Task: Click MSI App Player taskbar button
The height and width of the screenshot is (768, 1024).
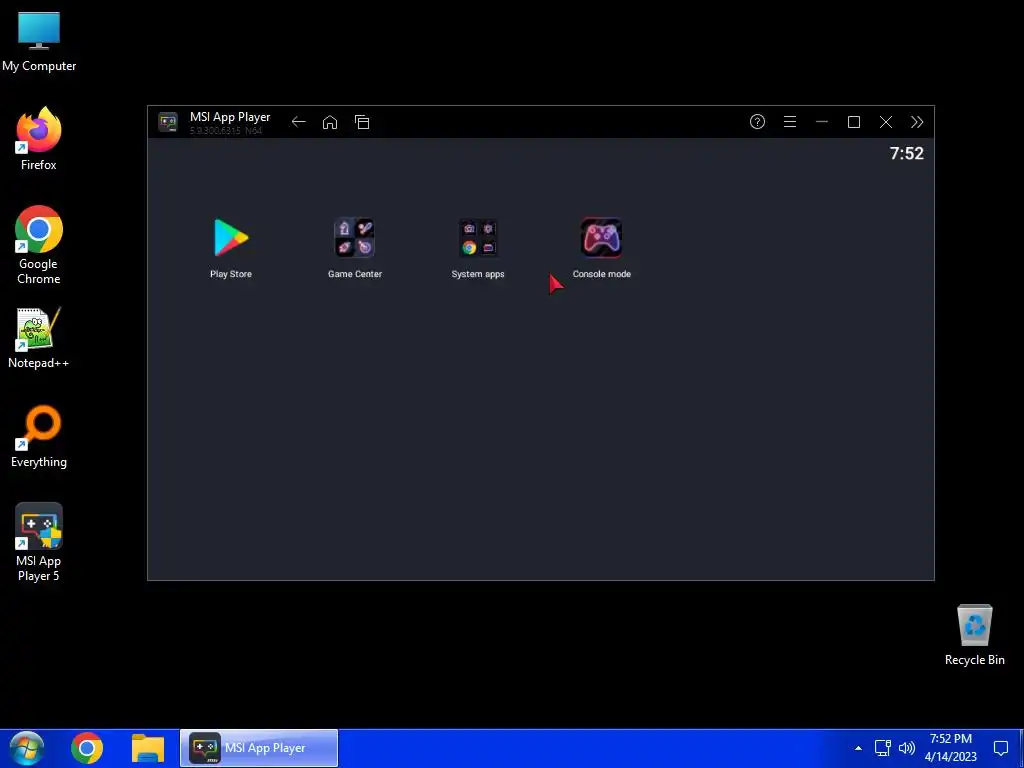Action: (x=259, y=748)
